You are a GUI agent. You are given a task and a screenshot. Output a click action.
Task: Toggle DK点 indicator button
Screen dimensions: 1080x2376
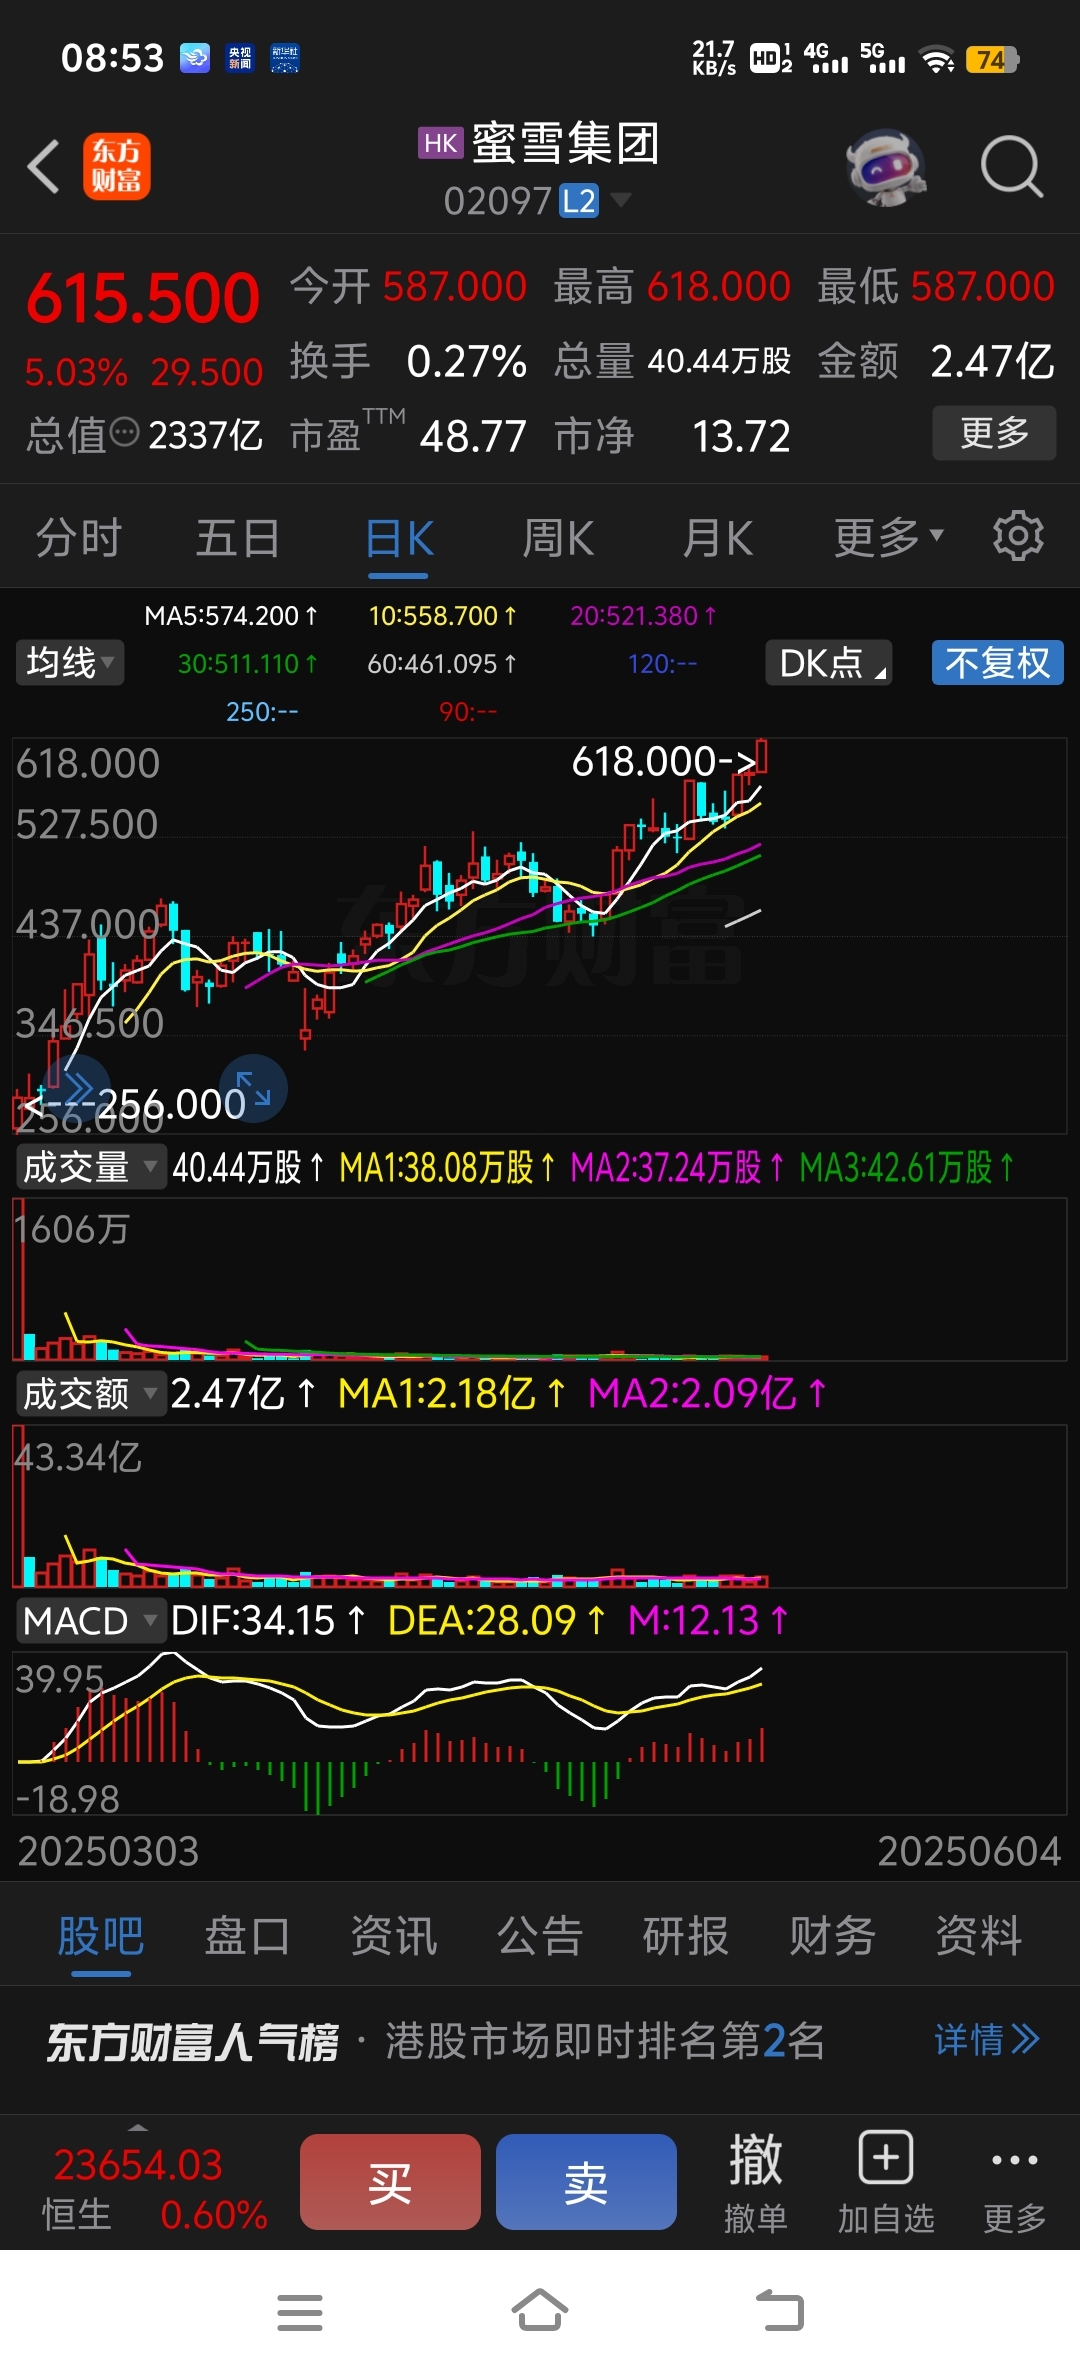pos(828,662)
